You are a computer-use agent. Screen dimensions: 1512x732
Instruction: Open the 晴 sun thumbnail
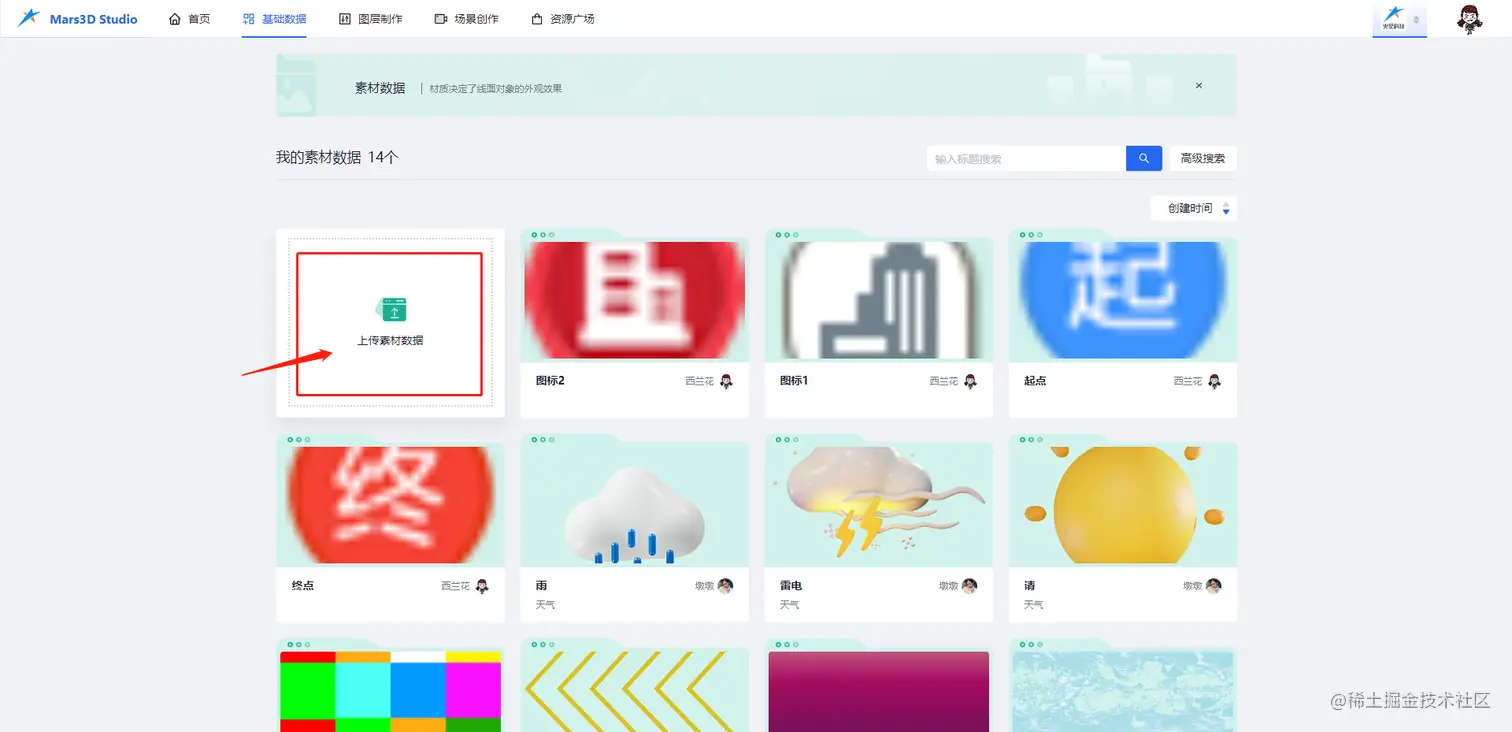coord(1123,505)
